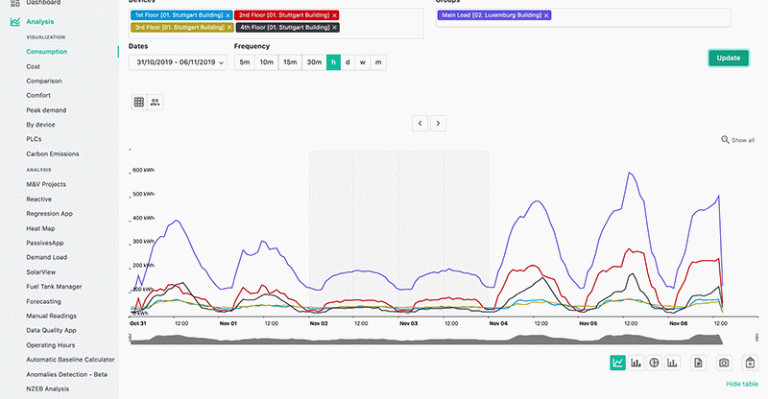
Task: Click the camera snapshot icon
Action: click(x=724, y=363)
